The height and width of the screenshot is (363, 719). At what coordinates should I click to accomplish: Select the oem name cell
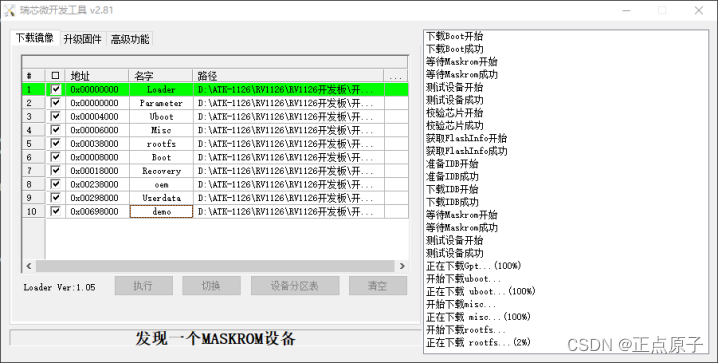(161, 184)
